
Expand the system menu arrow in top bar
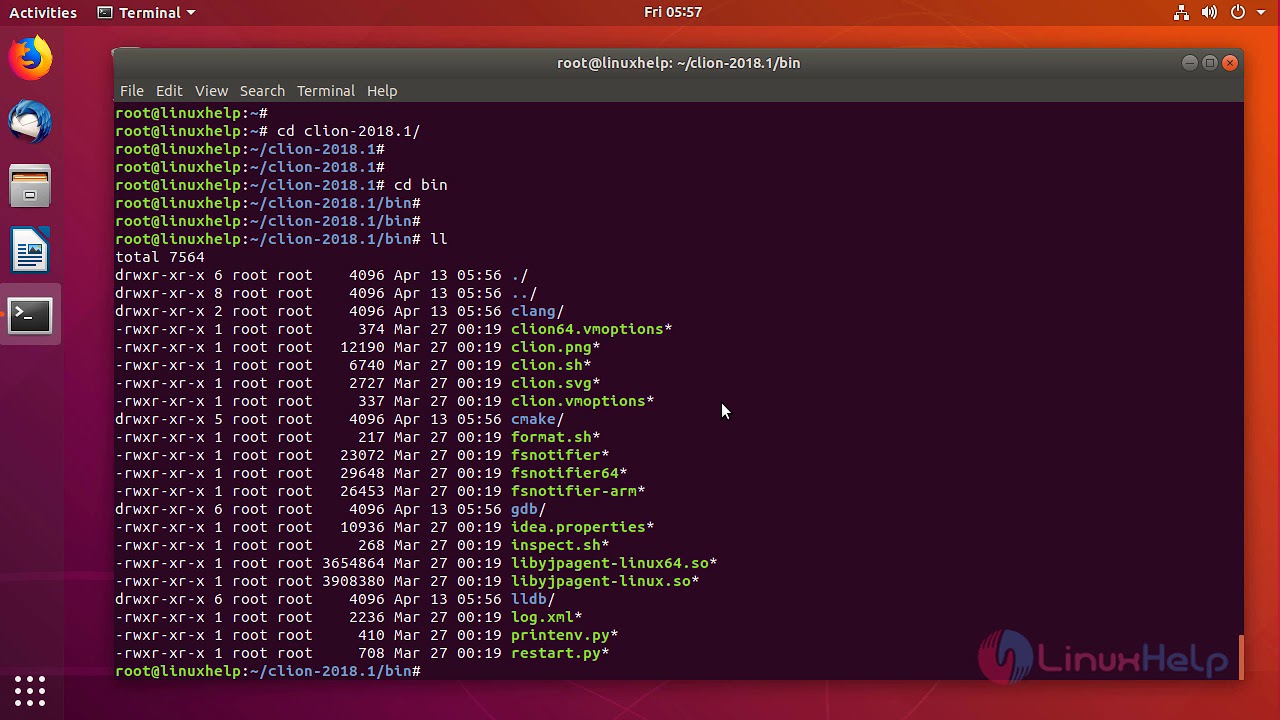(x=1259, y=13)
